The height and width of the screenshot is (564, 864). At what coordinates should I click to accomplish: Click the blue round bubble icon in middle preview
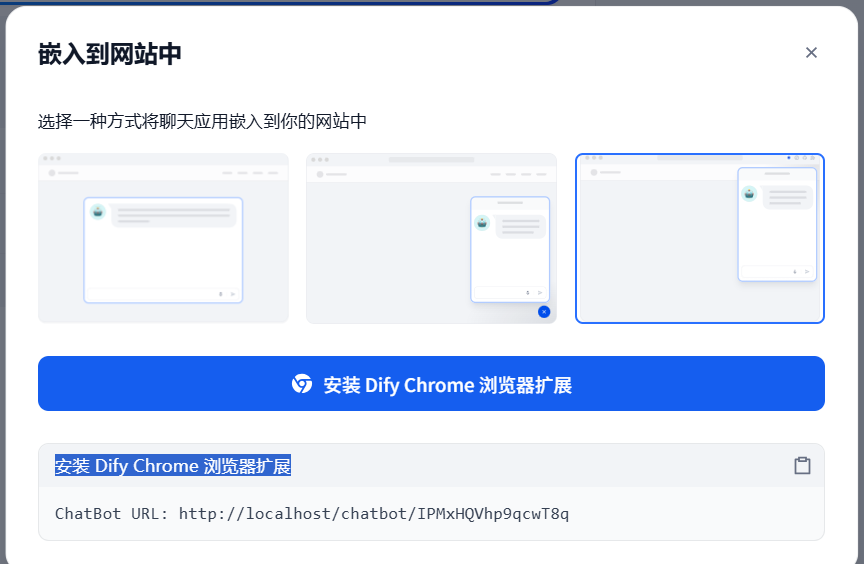(x=544, y=312)
